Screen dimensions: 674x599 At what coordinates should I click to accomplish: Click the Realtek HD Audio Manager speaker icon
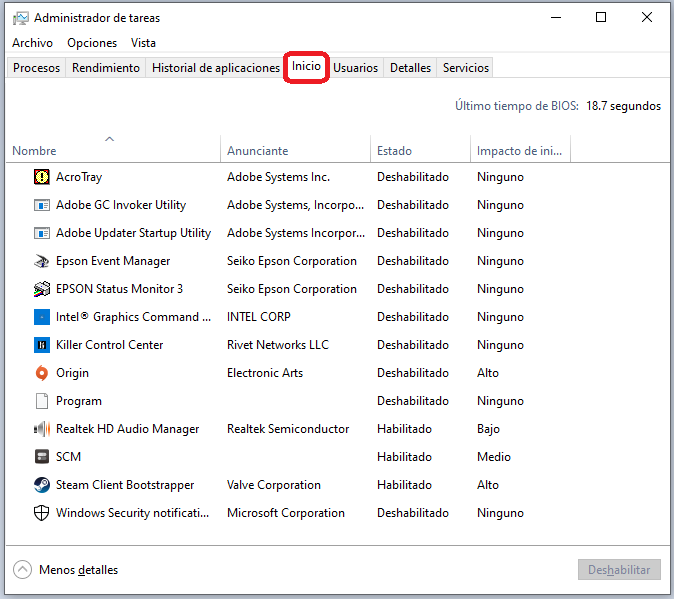(x=42, y=429)
